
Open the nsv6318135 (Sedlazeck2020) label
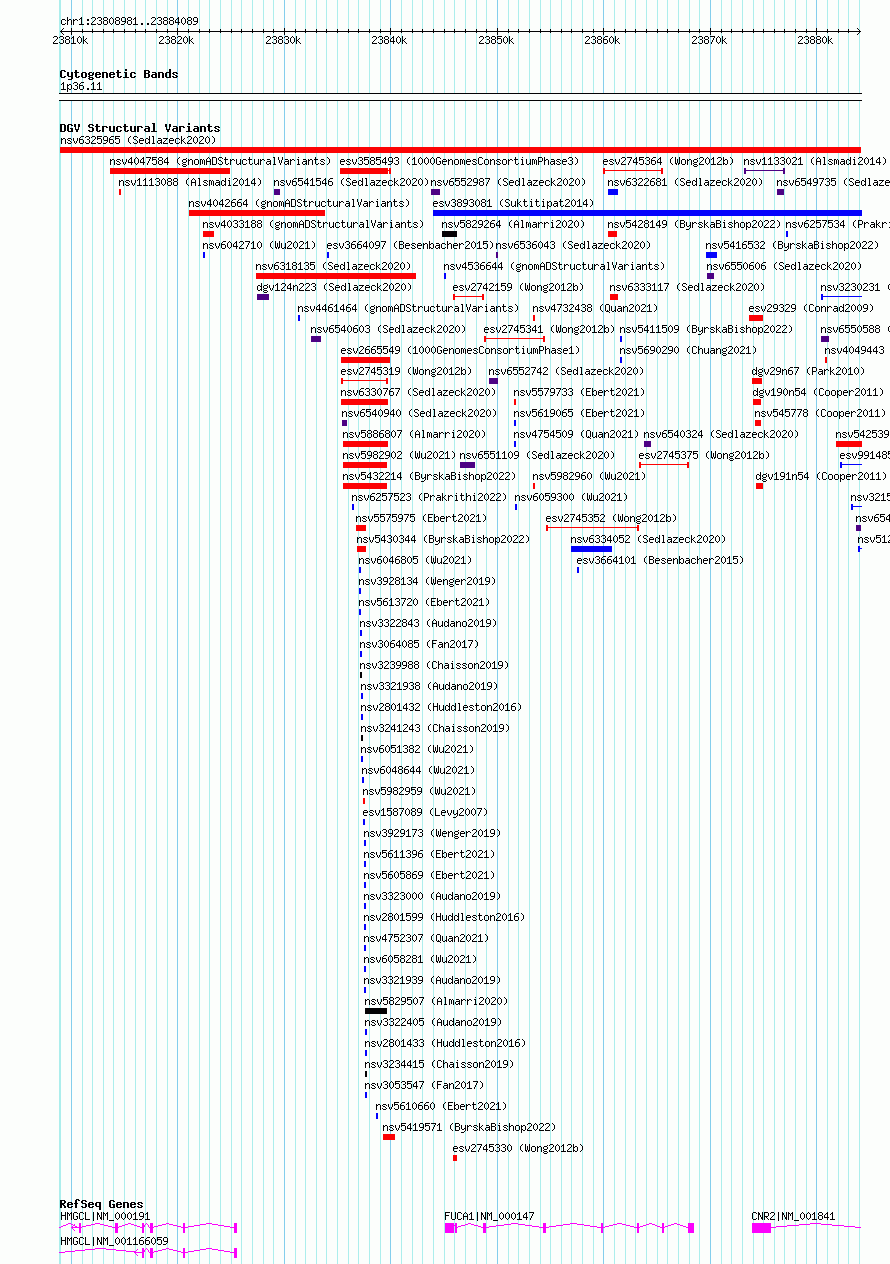point(333,266)
